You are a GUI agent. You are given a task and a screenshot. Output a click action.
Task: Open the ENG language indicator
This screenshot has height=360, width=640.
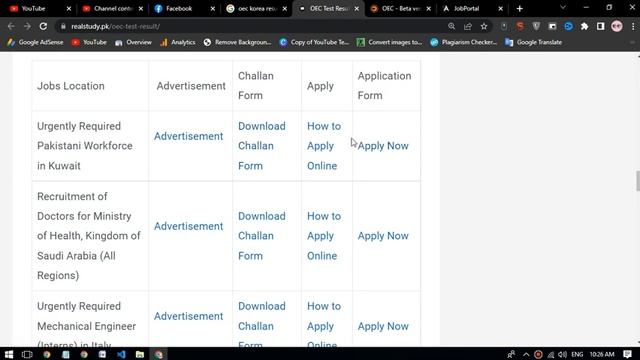click(577, 354)
